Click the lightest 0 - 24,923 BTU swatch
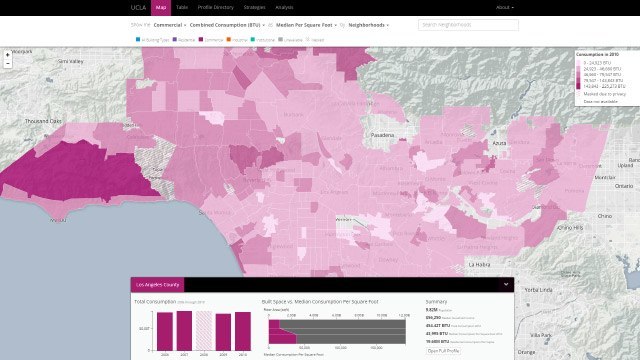This screenshot has height=360, width=640. point(579,63)
